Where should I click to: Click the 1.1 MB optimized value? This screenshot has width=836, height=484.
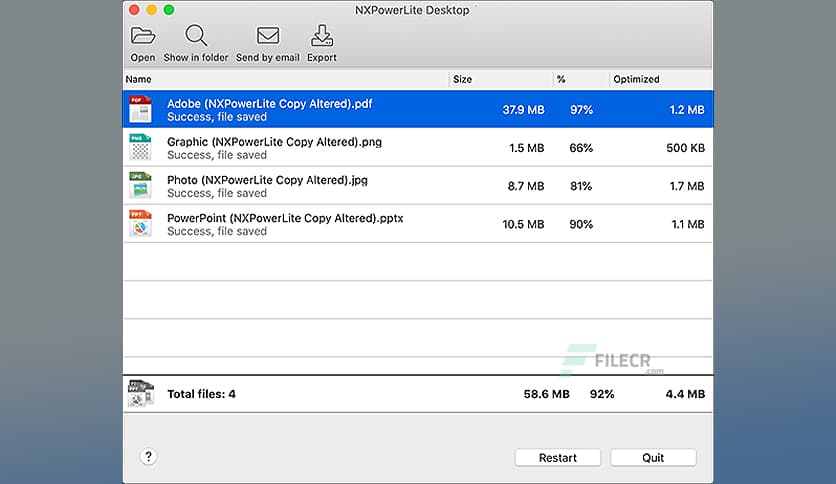(688, 224)
